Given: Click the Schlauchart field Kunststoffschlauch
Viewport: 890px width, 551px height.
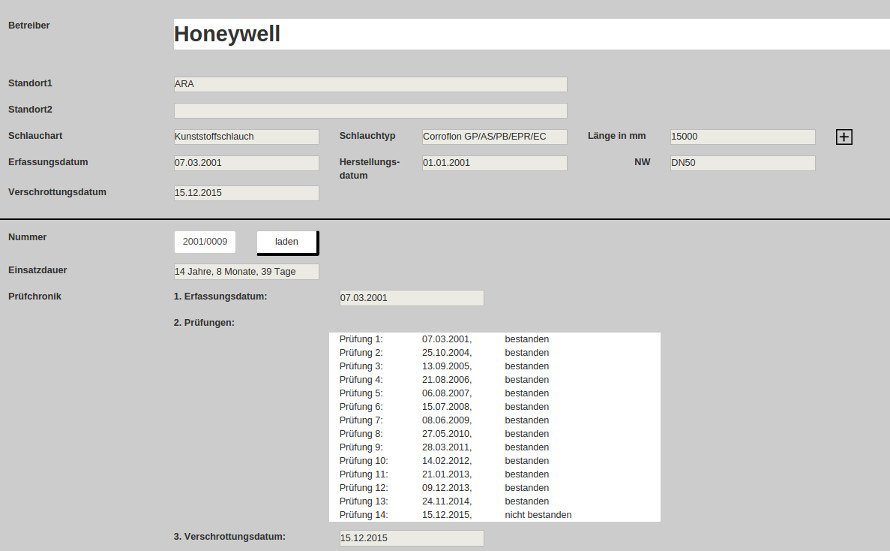Looking at the screenshot, I should point(246,137).
